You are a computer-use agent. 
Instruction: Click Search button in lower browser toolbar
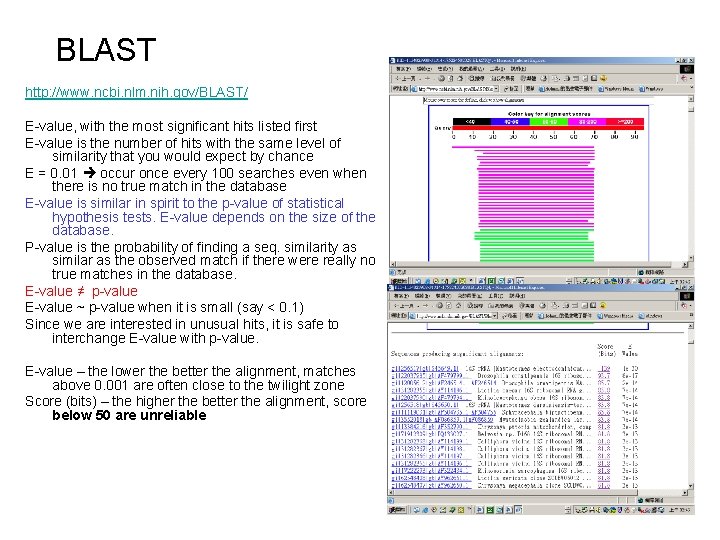tap(475, 305)
